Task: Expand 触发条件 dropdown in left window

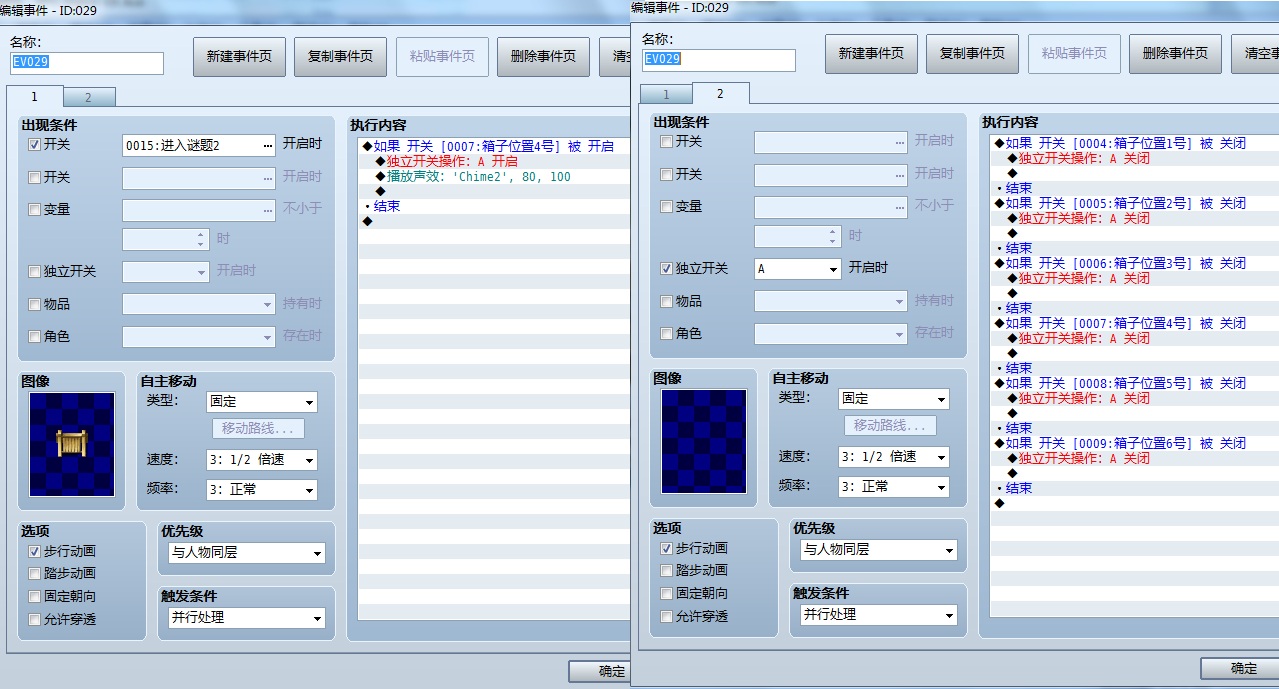Action: (247, 618)
